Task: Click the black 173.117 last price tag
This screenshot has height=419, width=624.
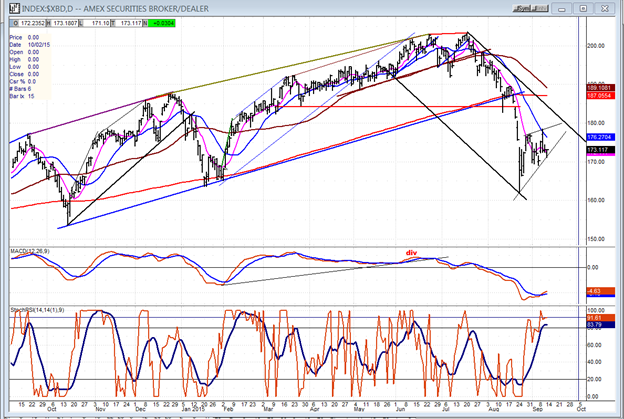Action: pyautogui.click(x=598, y=149)
